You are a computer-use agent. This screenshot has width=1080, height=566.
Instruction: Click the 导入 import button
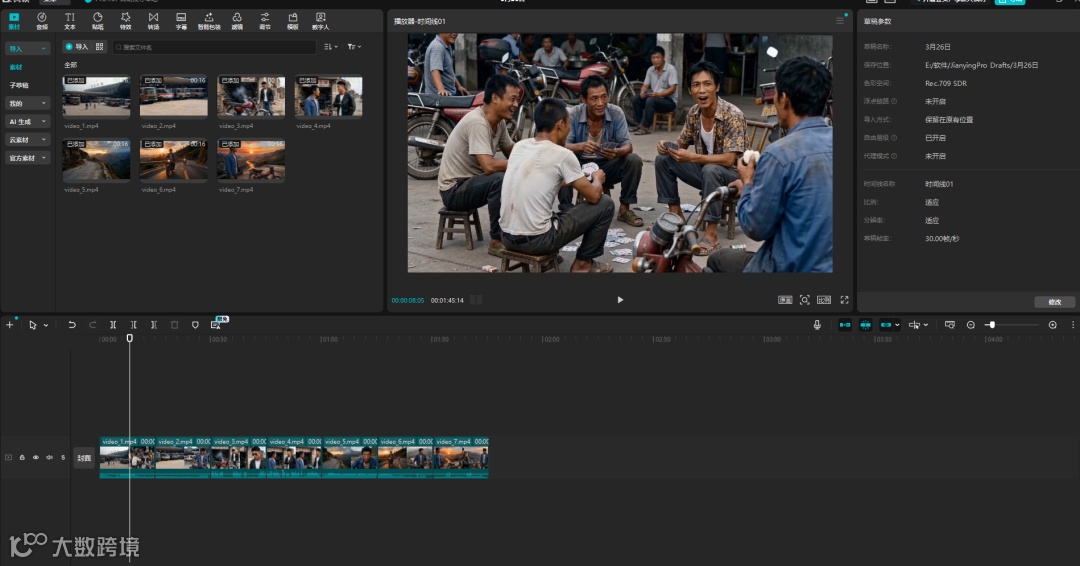pyautogui.click(x=76, y=47)
